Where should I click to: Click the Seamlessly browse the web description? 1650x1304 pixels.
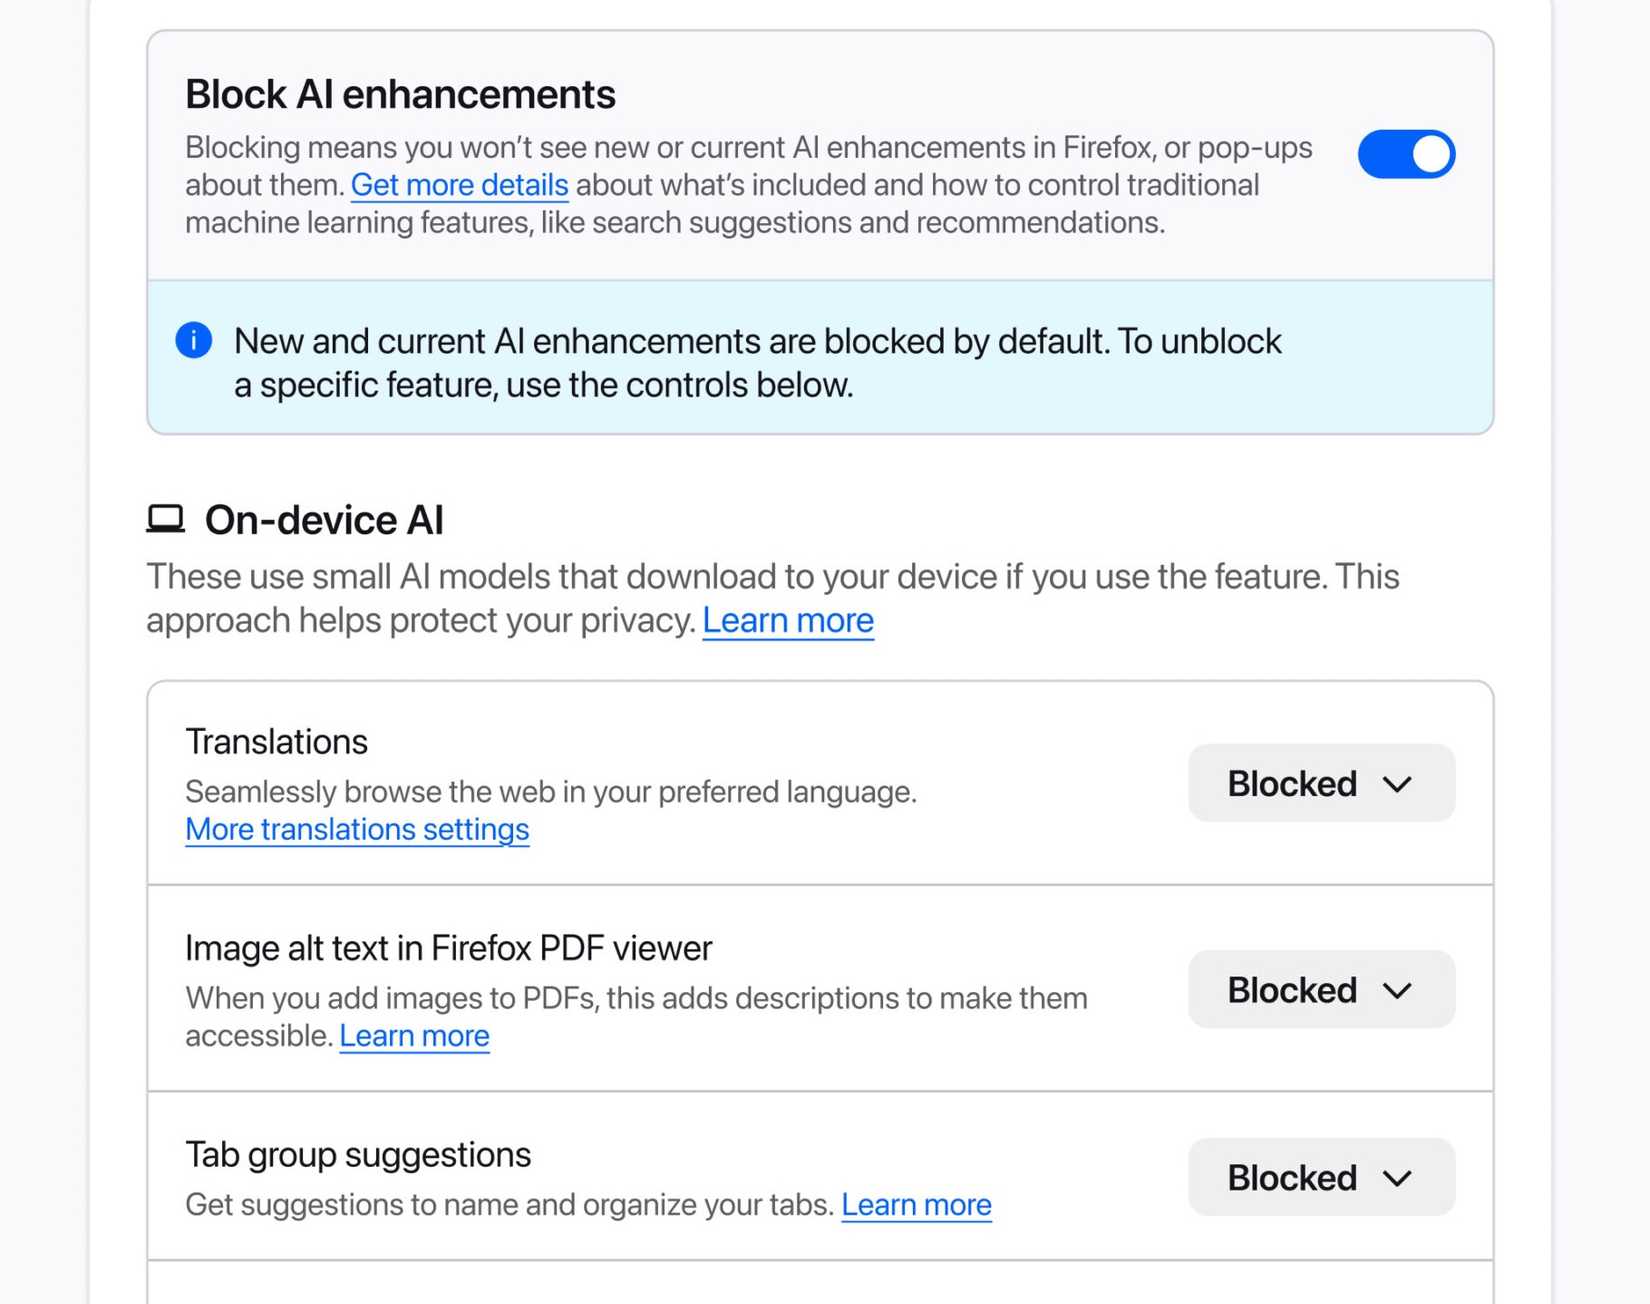(x=550, y=791)
